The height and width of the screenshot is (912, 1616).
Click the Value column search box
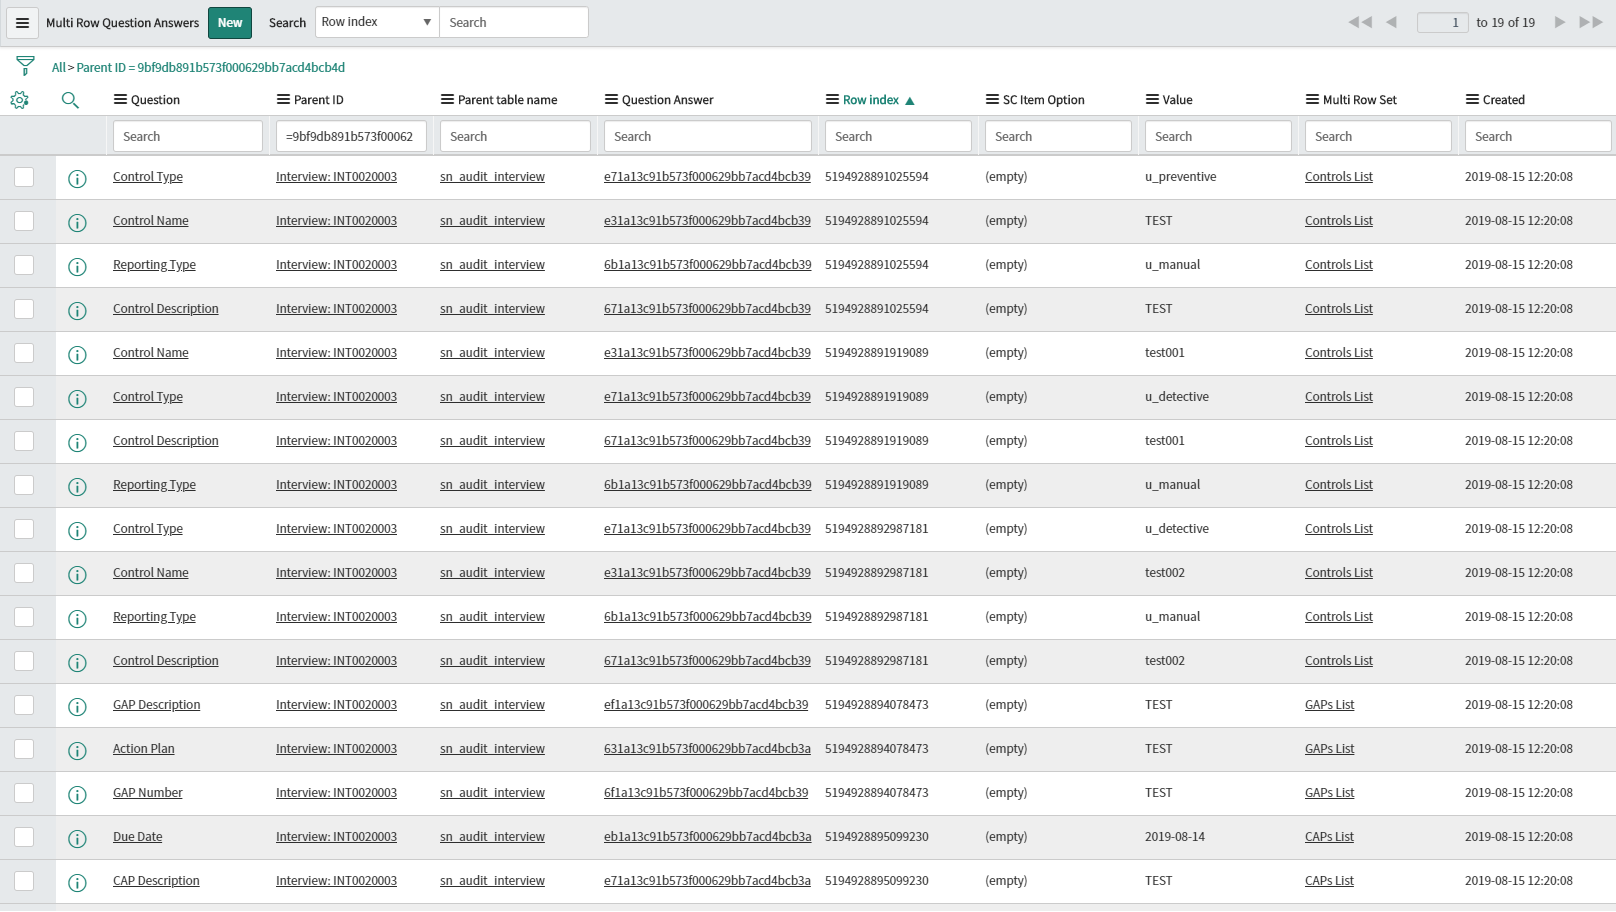[1218, 136]
